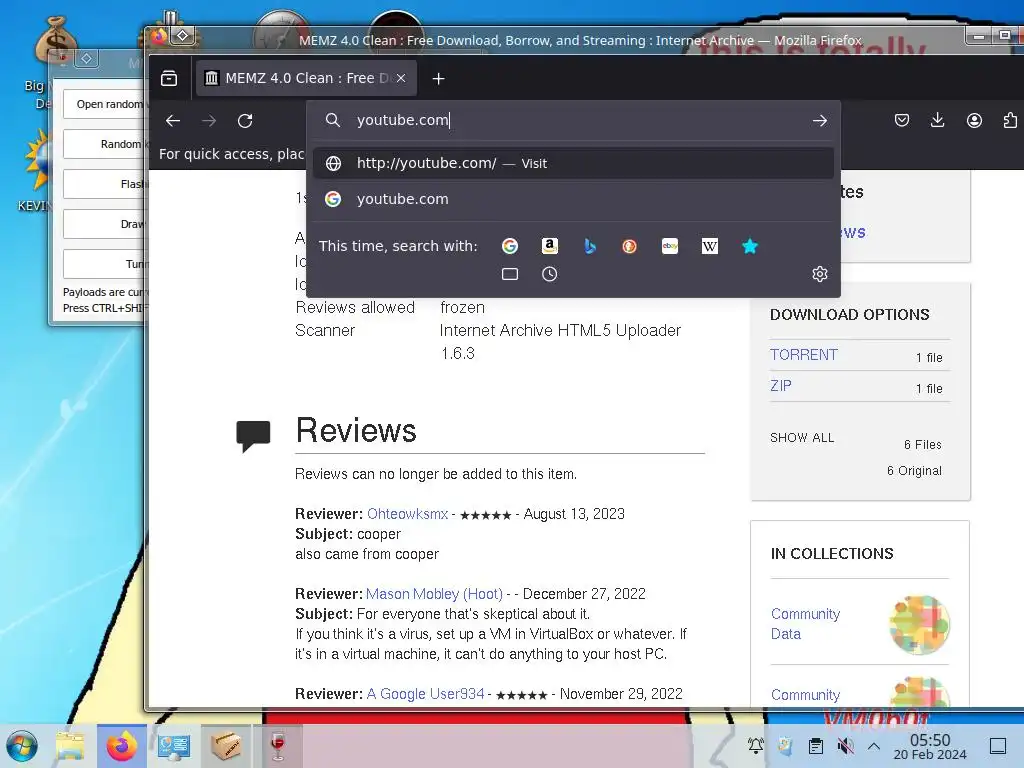Open the Wine glass taskbar icon
This screenshot has width=1024, height=768.
[278, 746]
